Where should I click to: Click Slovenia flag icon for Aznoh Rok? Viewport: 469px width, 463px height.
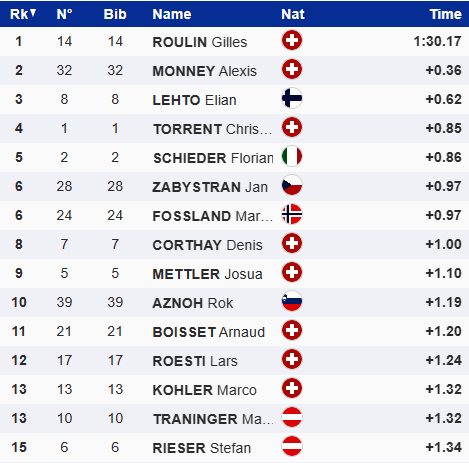click(x=292, y=302)
